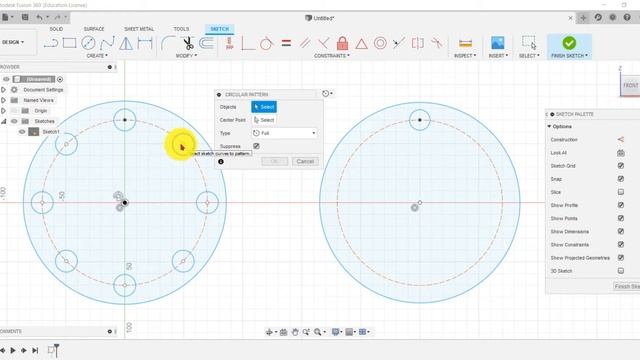Click the Look At icon in navigation bar
640x360 pixels.
click(x=283, y=332)
